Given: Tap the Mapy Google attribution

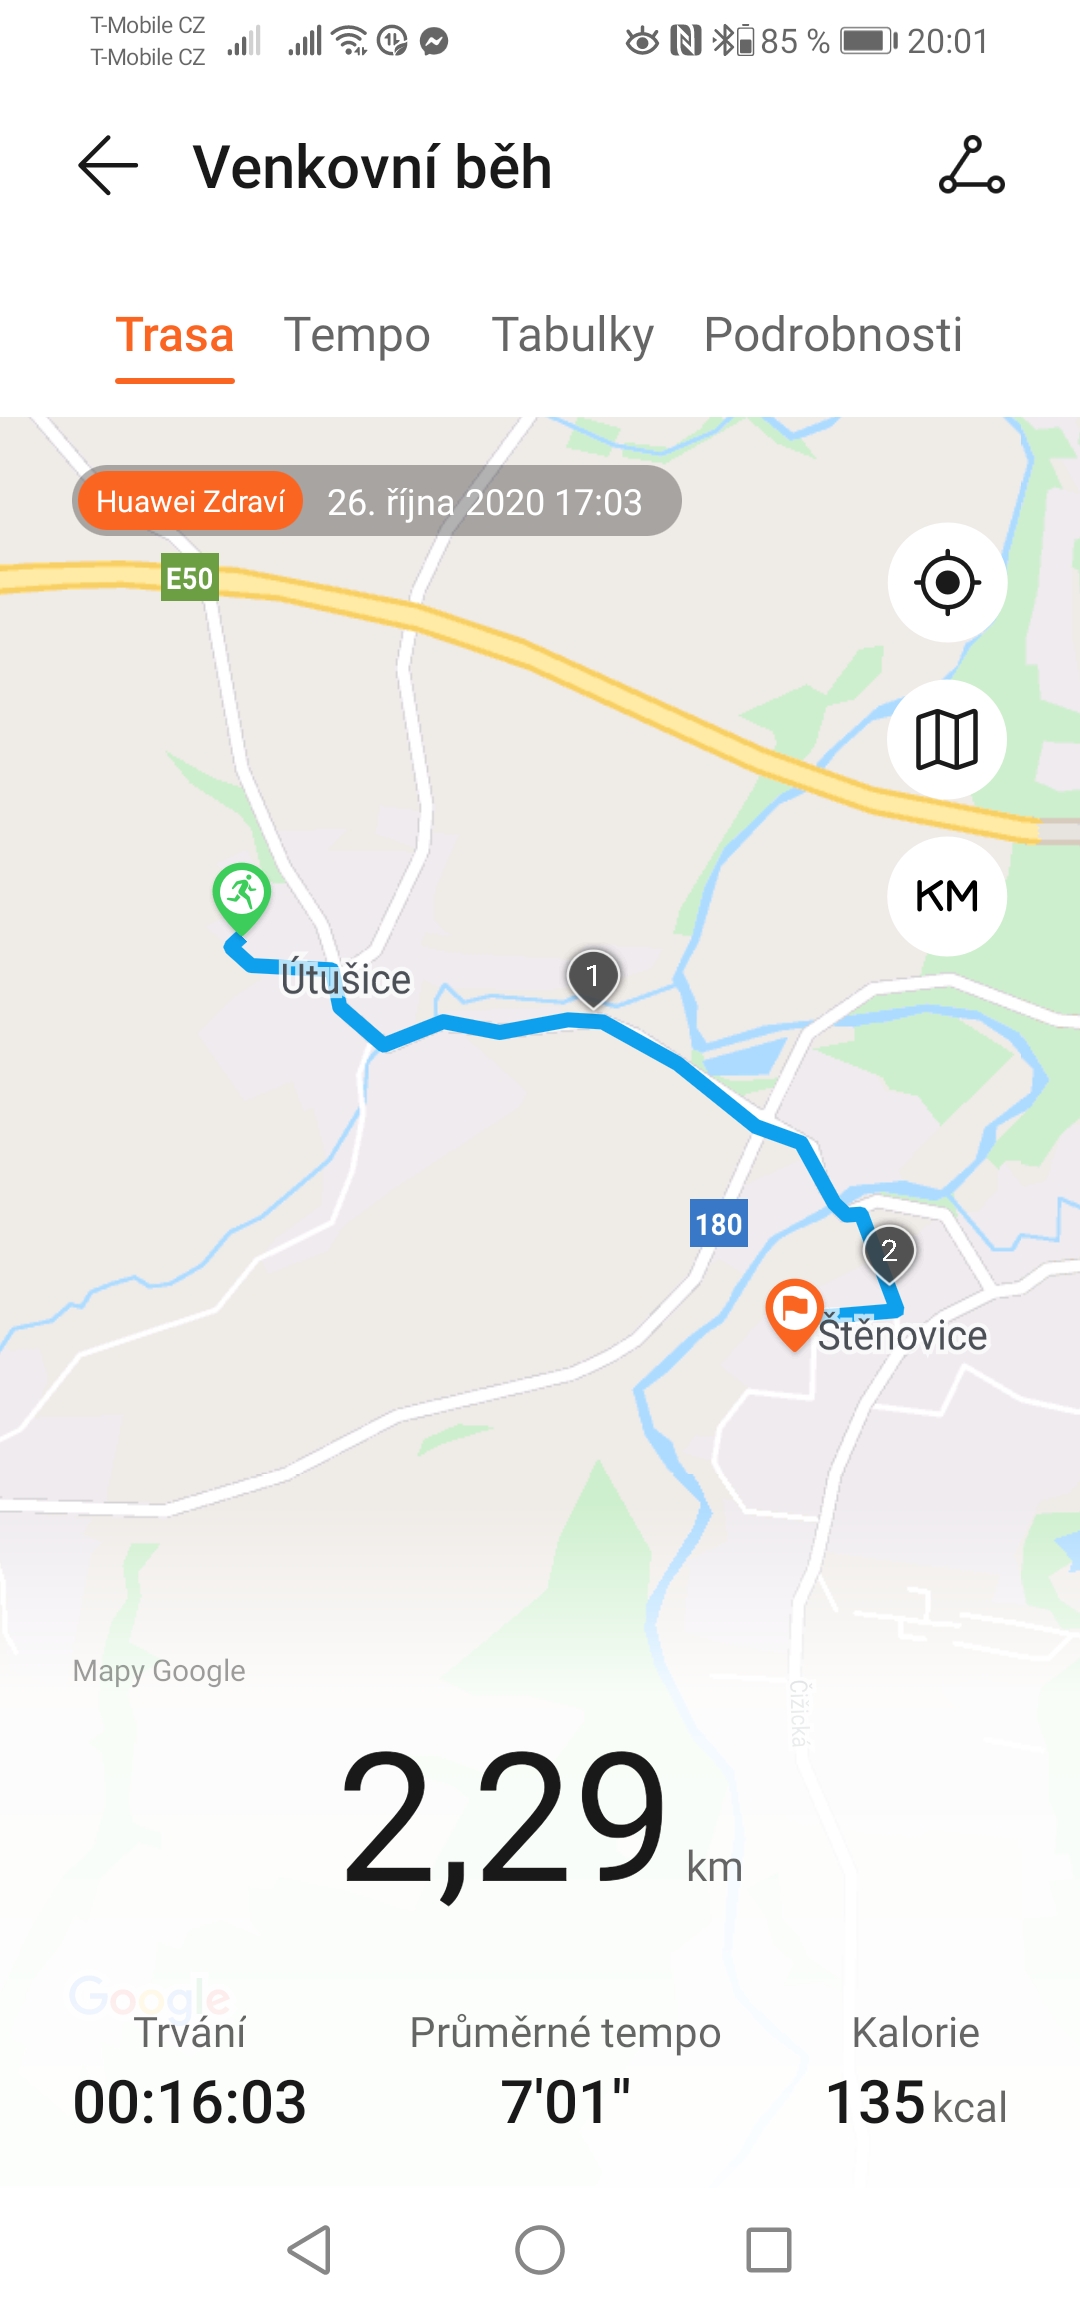Looking at the screenshot, I should tap(159, 1670).
